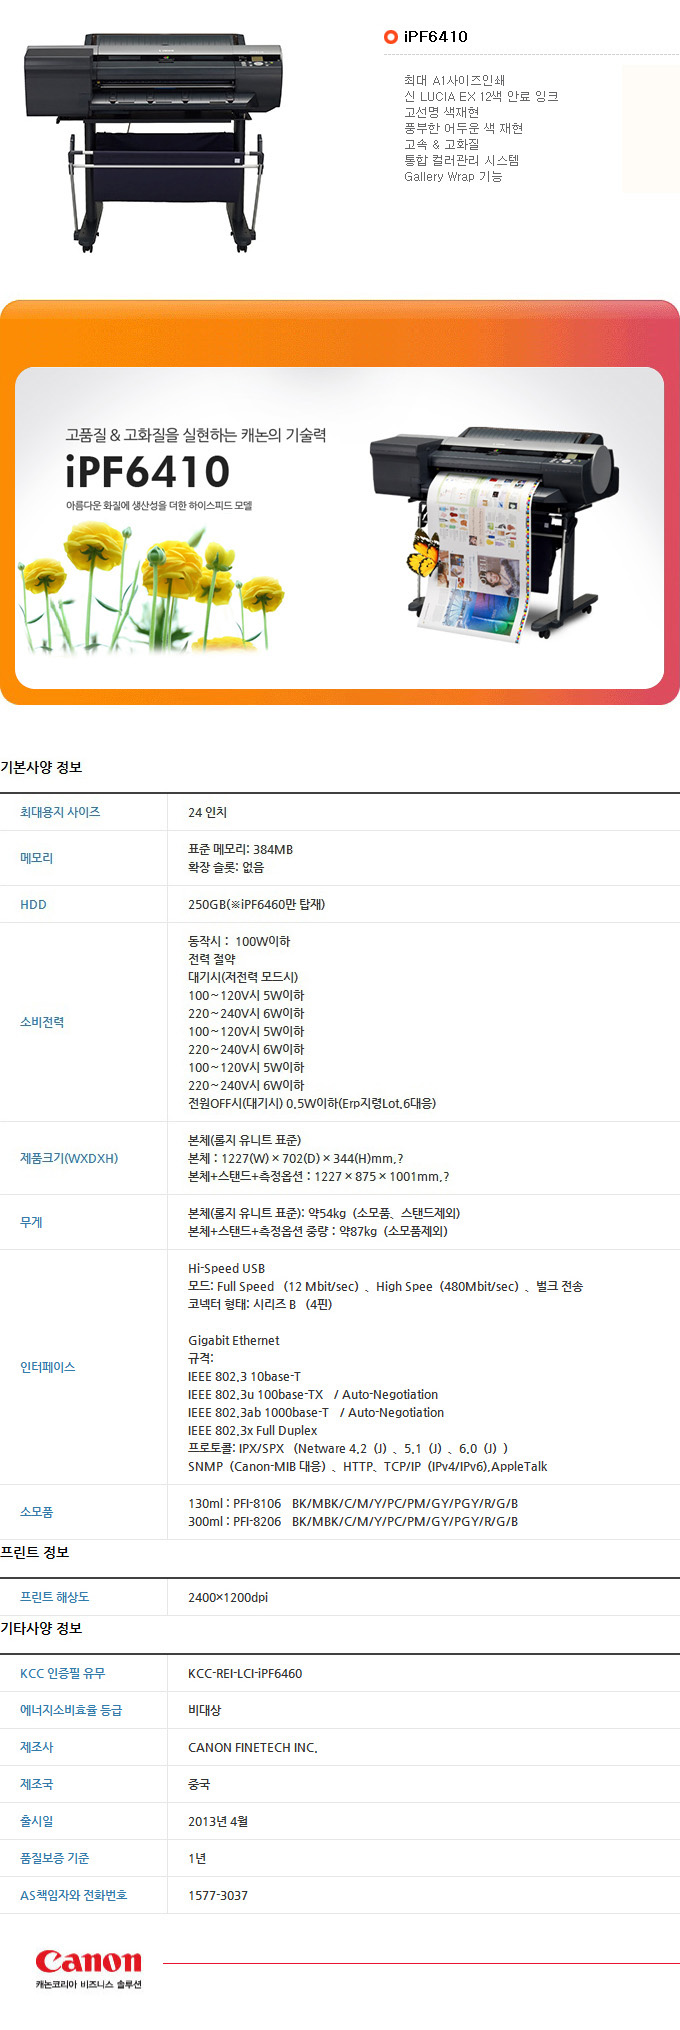The image size is (680, 2030).
Task: Click the orange circle bullet beside iPF6410
Action: (x=391, y=37)
